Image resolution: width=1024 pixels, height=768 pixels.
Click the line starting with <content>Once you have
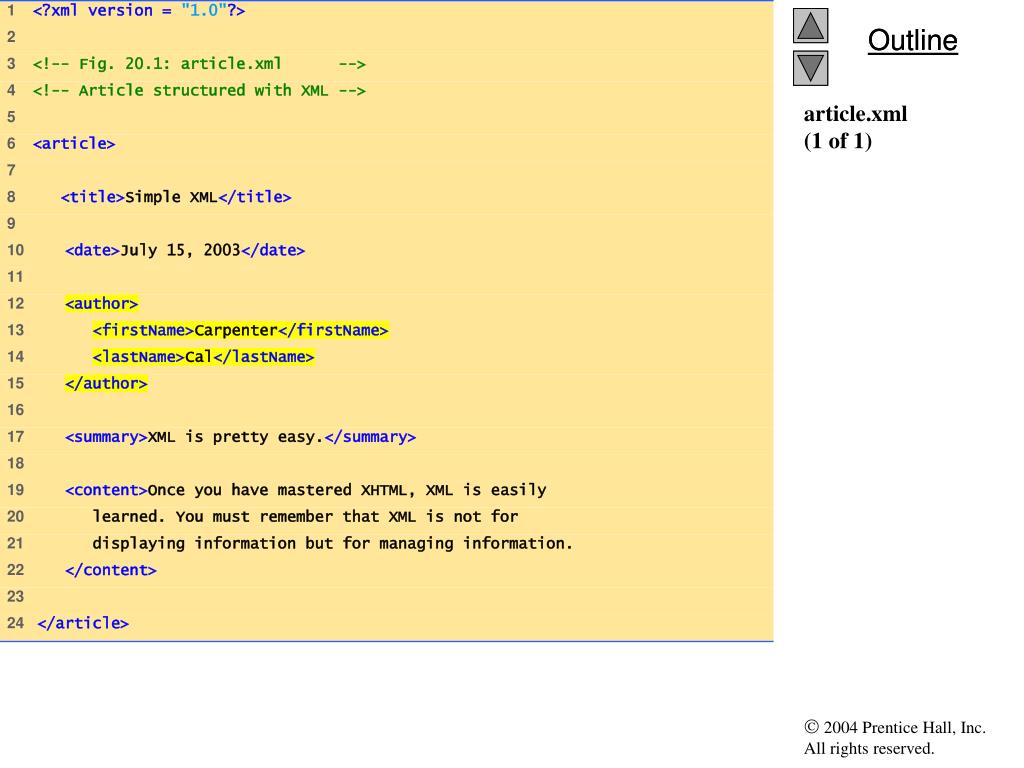[x=306, y=490]
